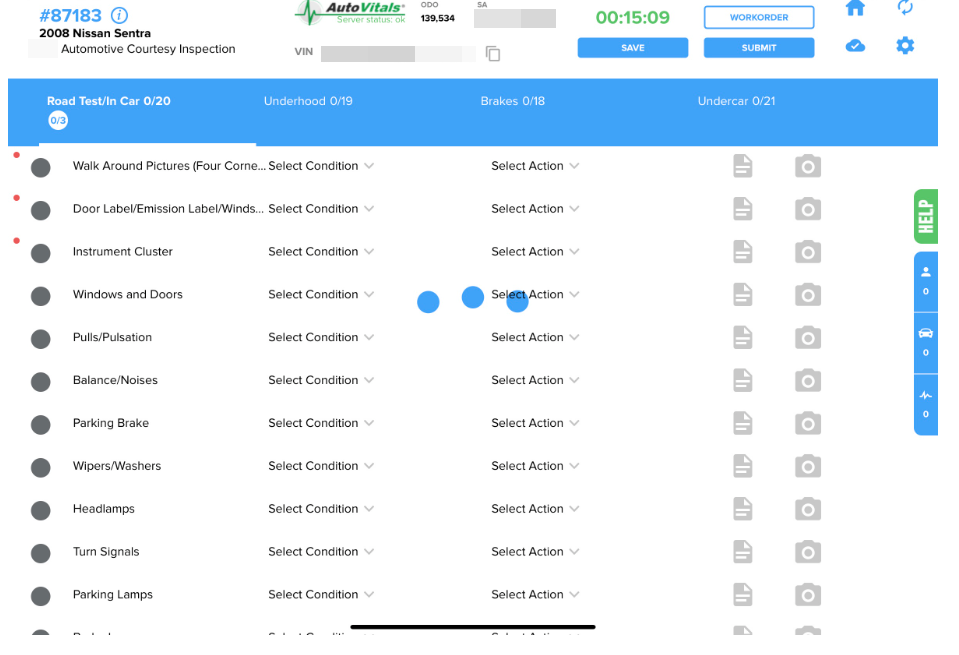The height and width of the screenshot is (655, 959).
Task: Open the camera icon for Walk Around Pictures
Action: (807, 166)
